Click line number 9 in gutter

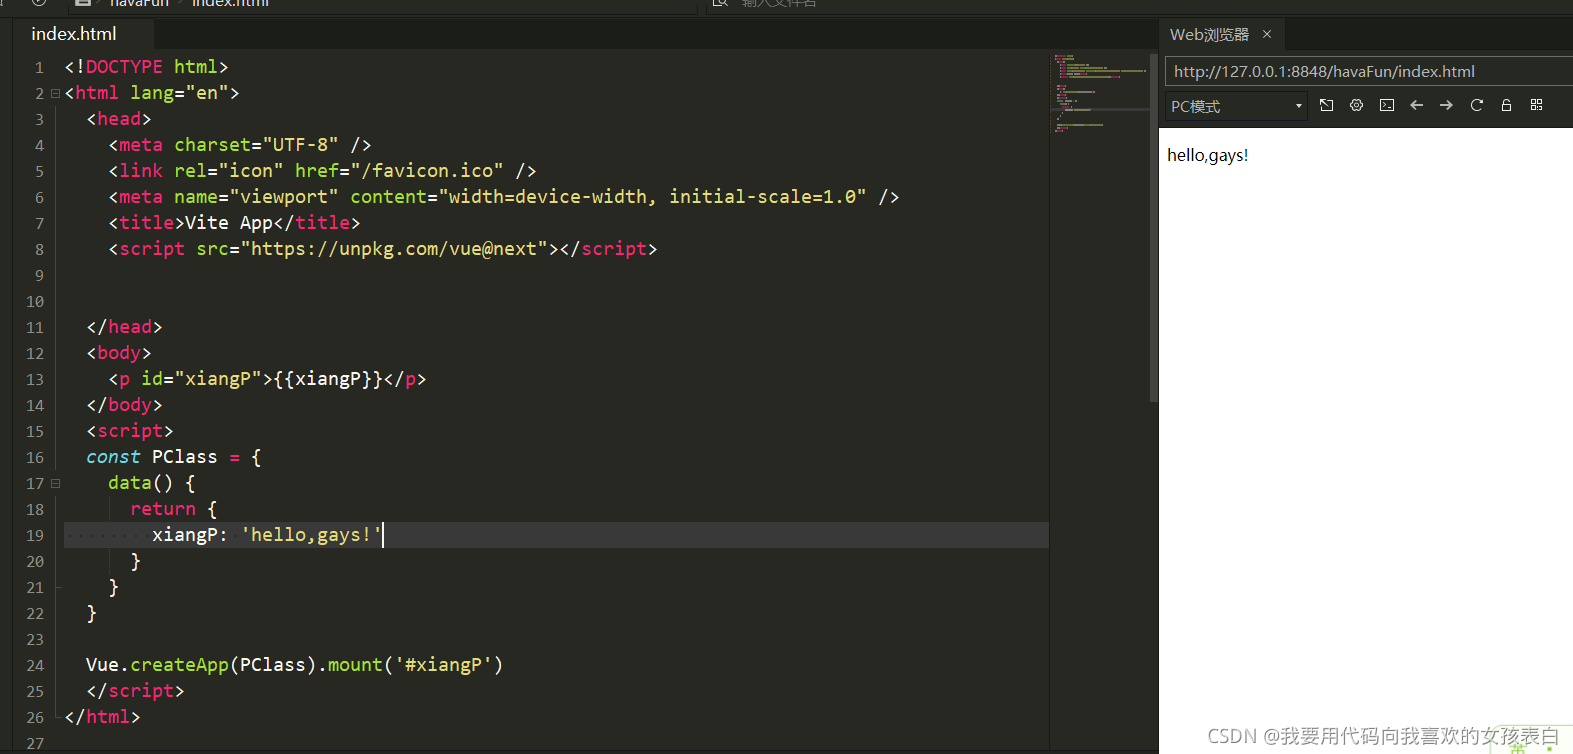(39, 275)
